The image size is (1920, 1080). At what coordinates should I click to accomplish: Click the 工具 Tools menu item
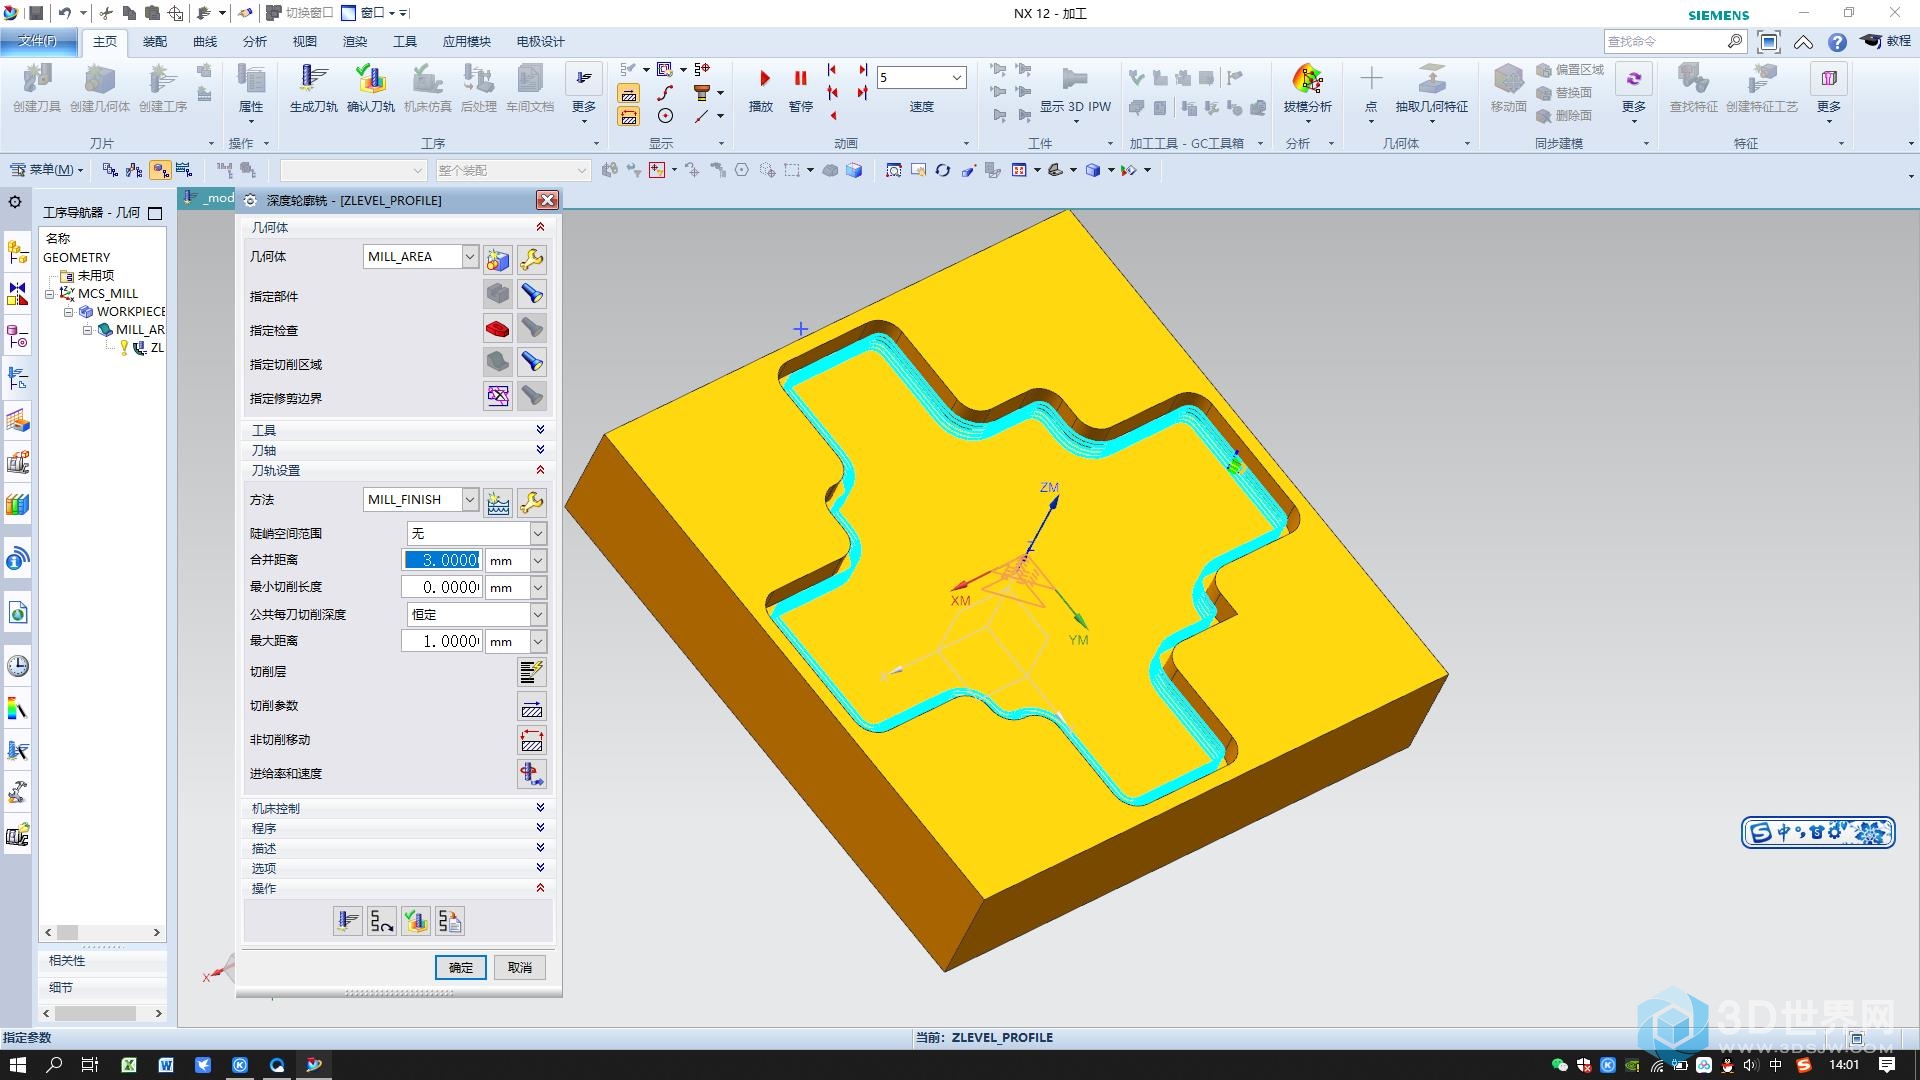(x=405, y=41)
